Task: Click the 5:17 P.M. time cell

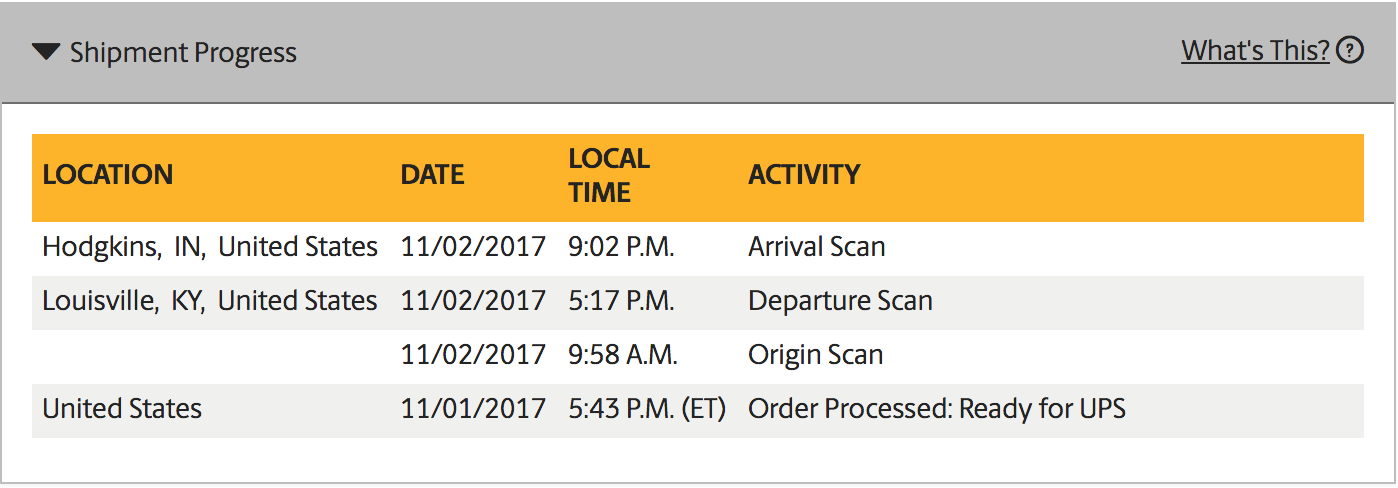Action: (x=620, y=301)
